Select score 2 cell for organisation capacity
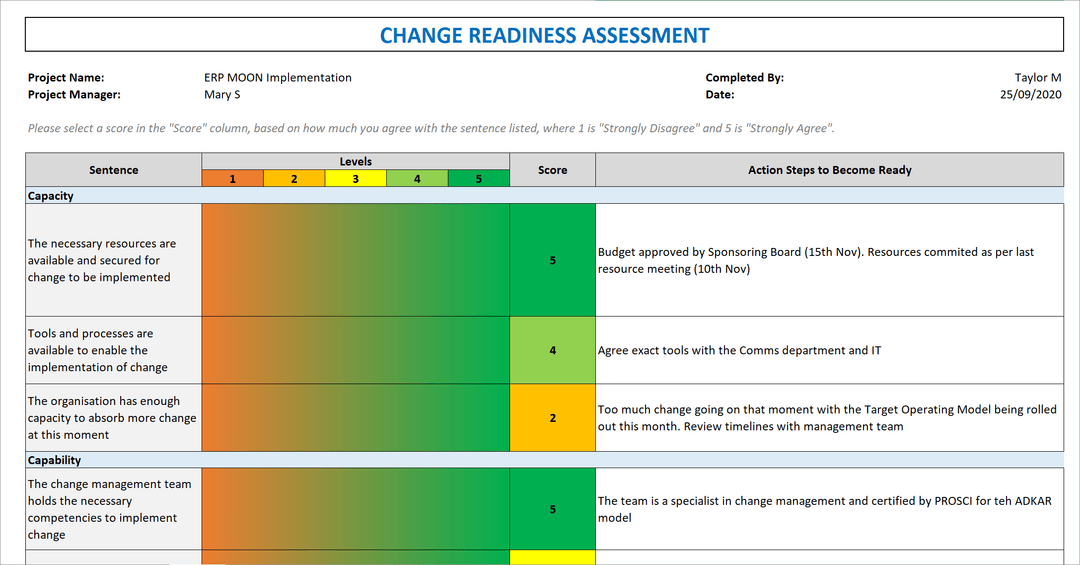The height and width of the screenshot is (565, 1080). tap(552, 418)
